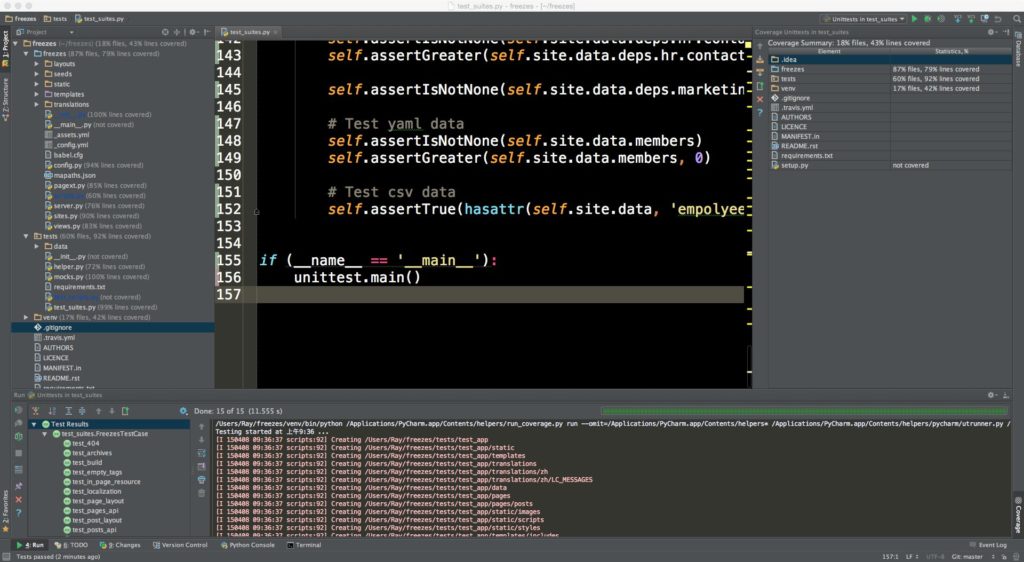The width and height of the screenshot is (1024, 562).
Task: Collapse the tests folder in Project tree
Action: 26,236
